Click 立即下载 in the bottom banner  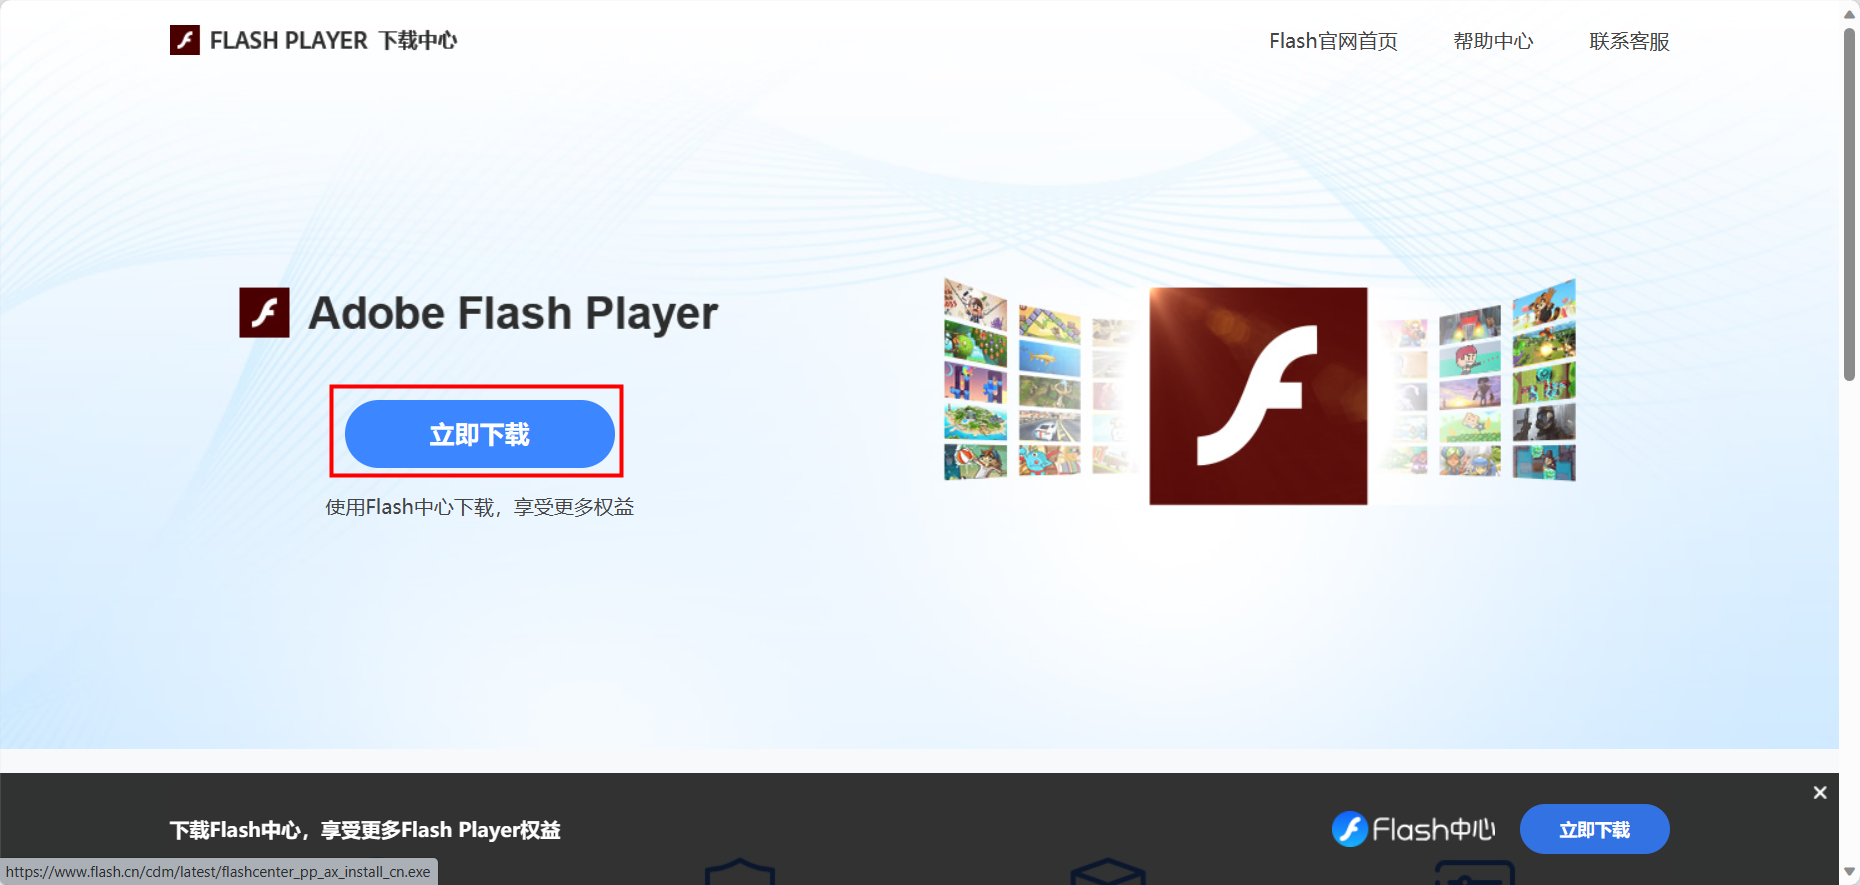[x=1594, y=829]
